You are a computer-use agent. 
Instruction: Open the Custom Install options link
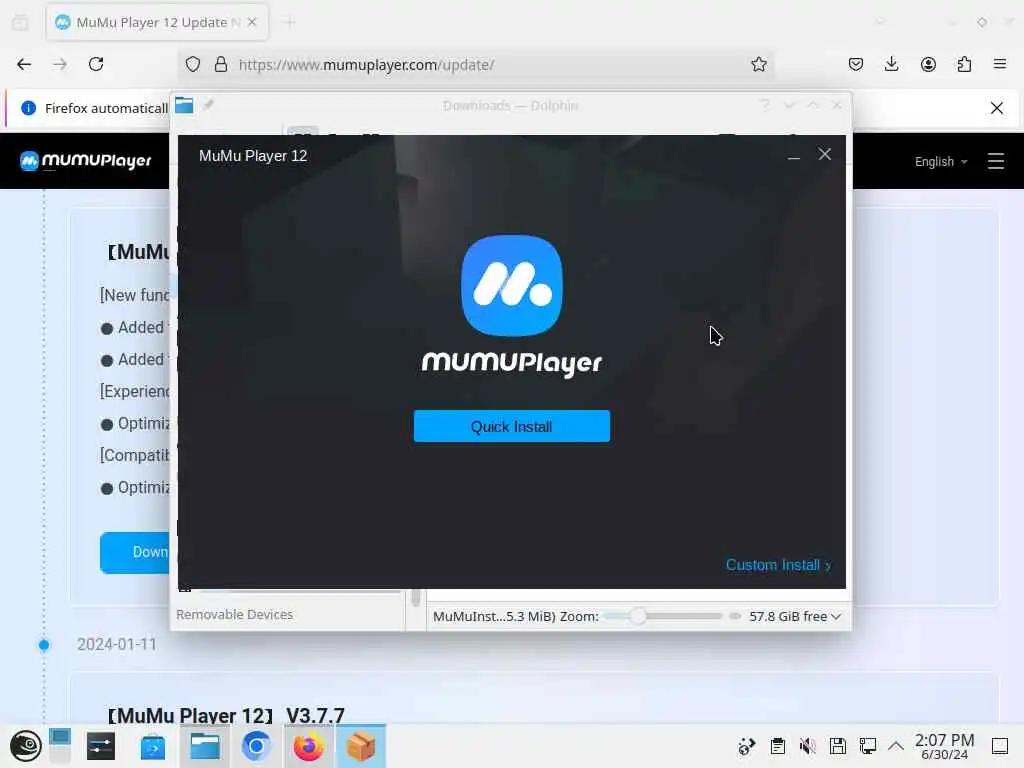(778, 565)
